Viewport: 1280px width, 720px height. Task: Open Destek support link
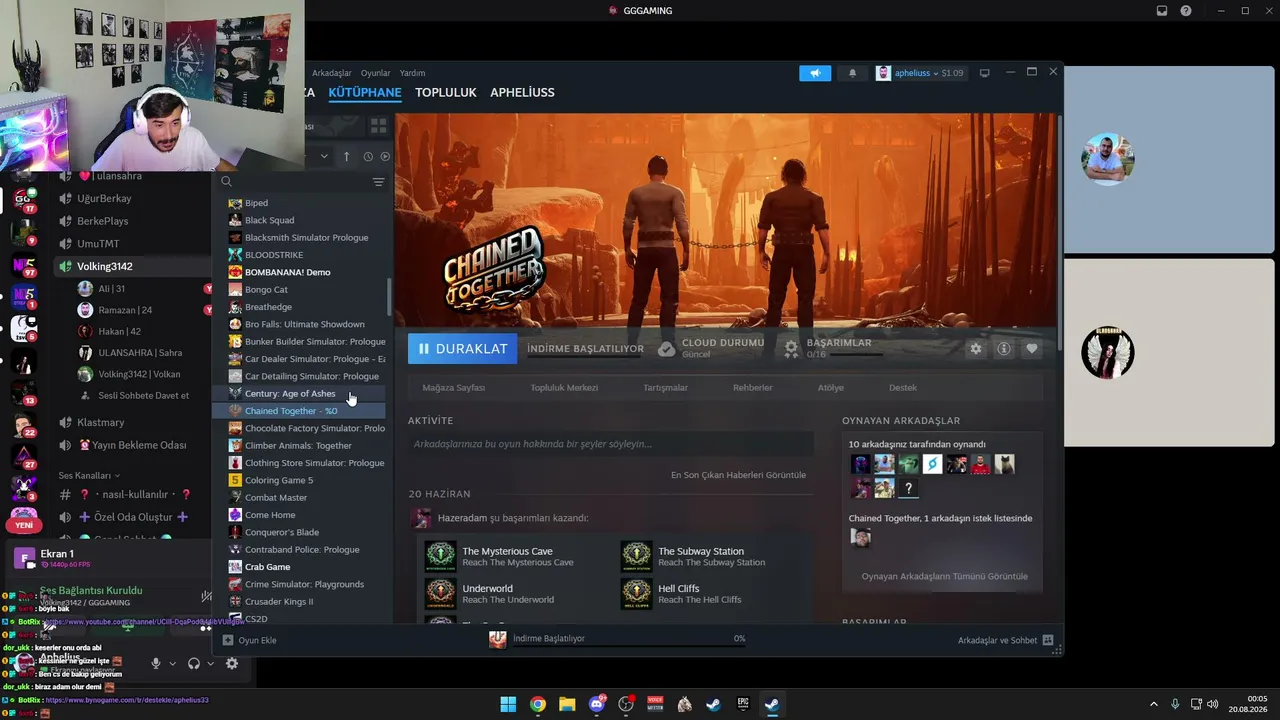[903, 387]
